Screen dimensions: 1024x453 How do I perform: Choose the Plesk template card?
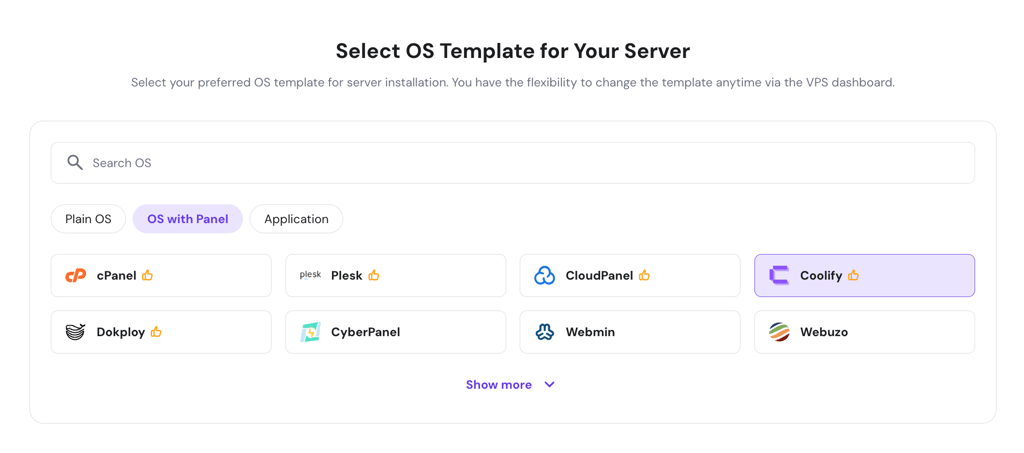[396, 275]
